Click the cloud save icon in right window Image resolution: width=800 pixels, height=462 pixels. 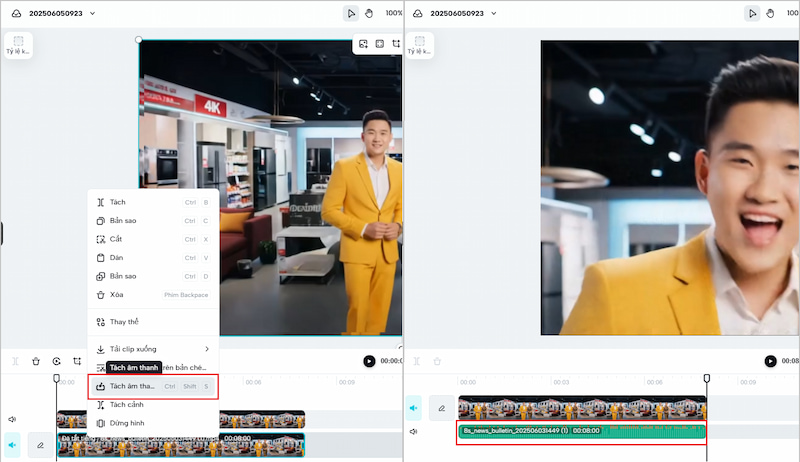coord(417,13)
